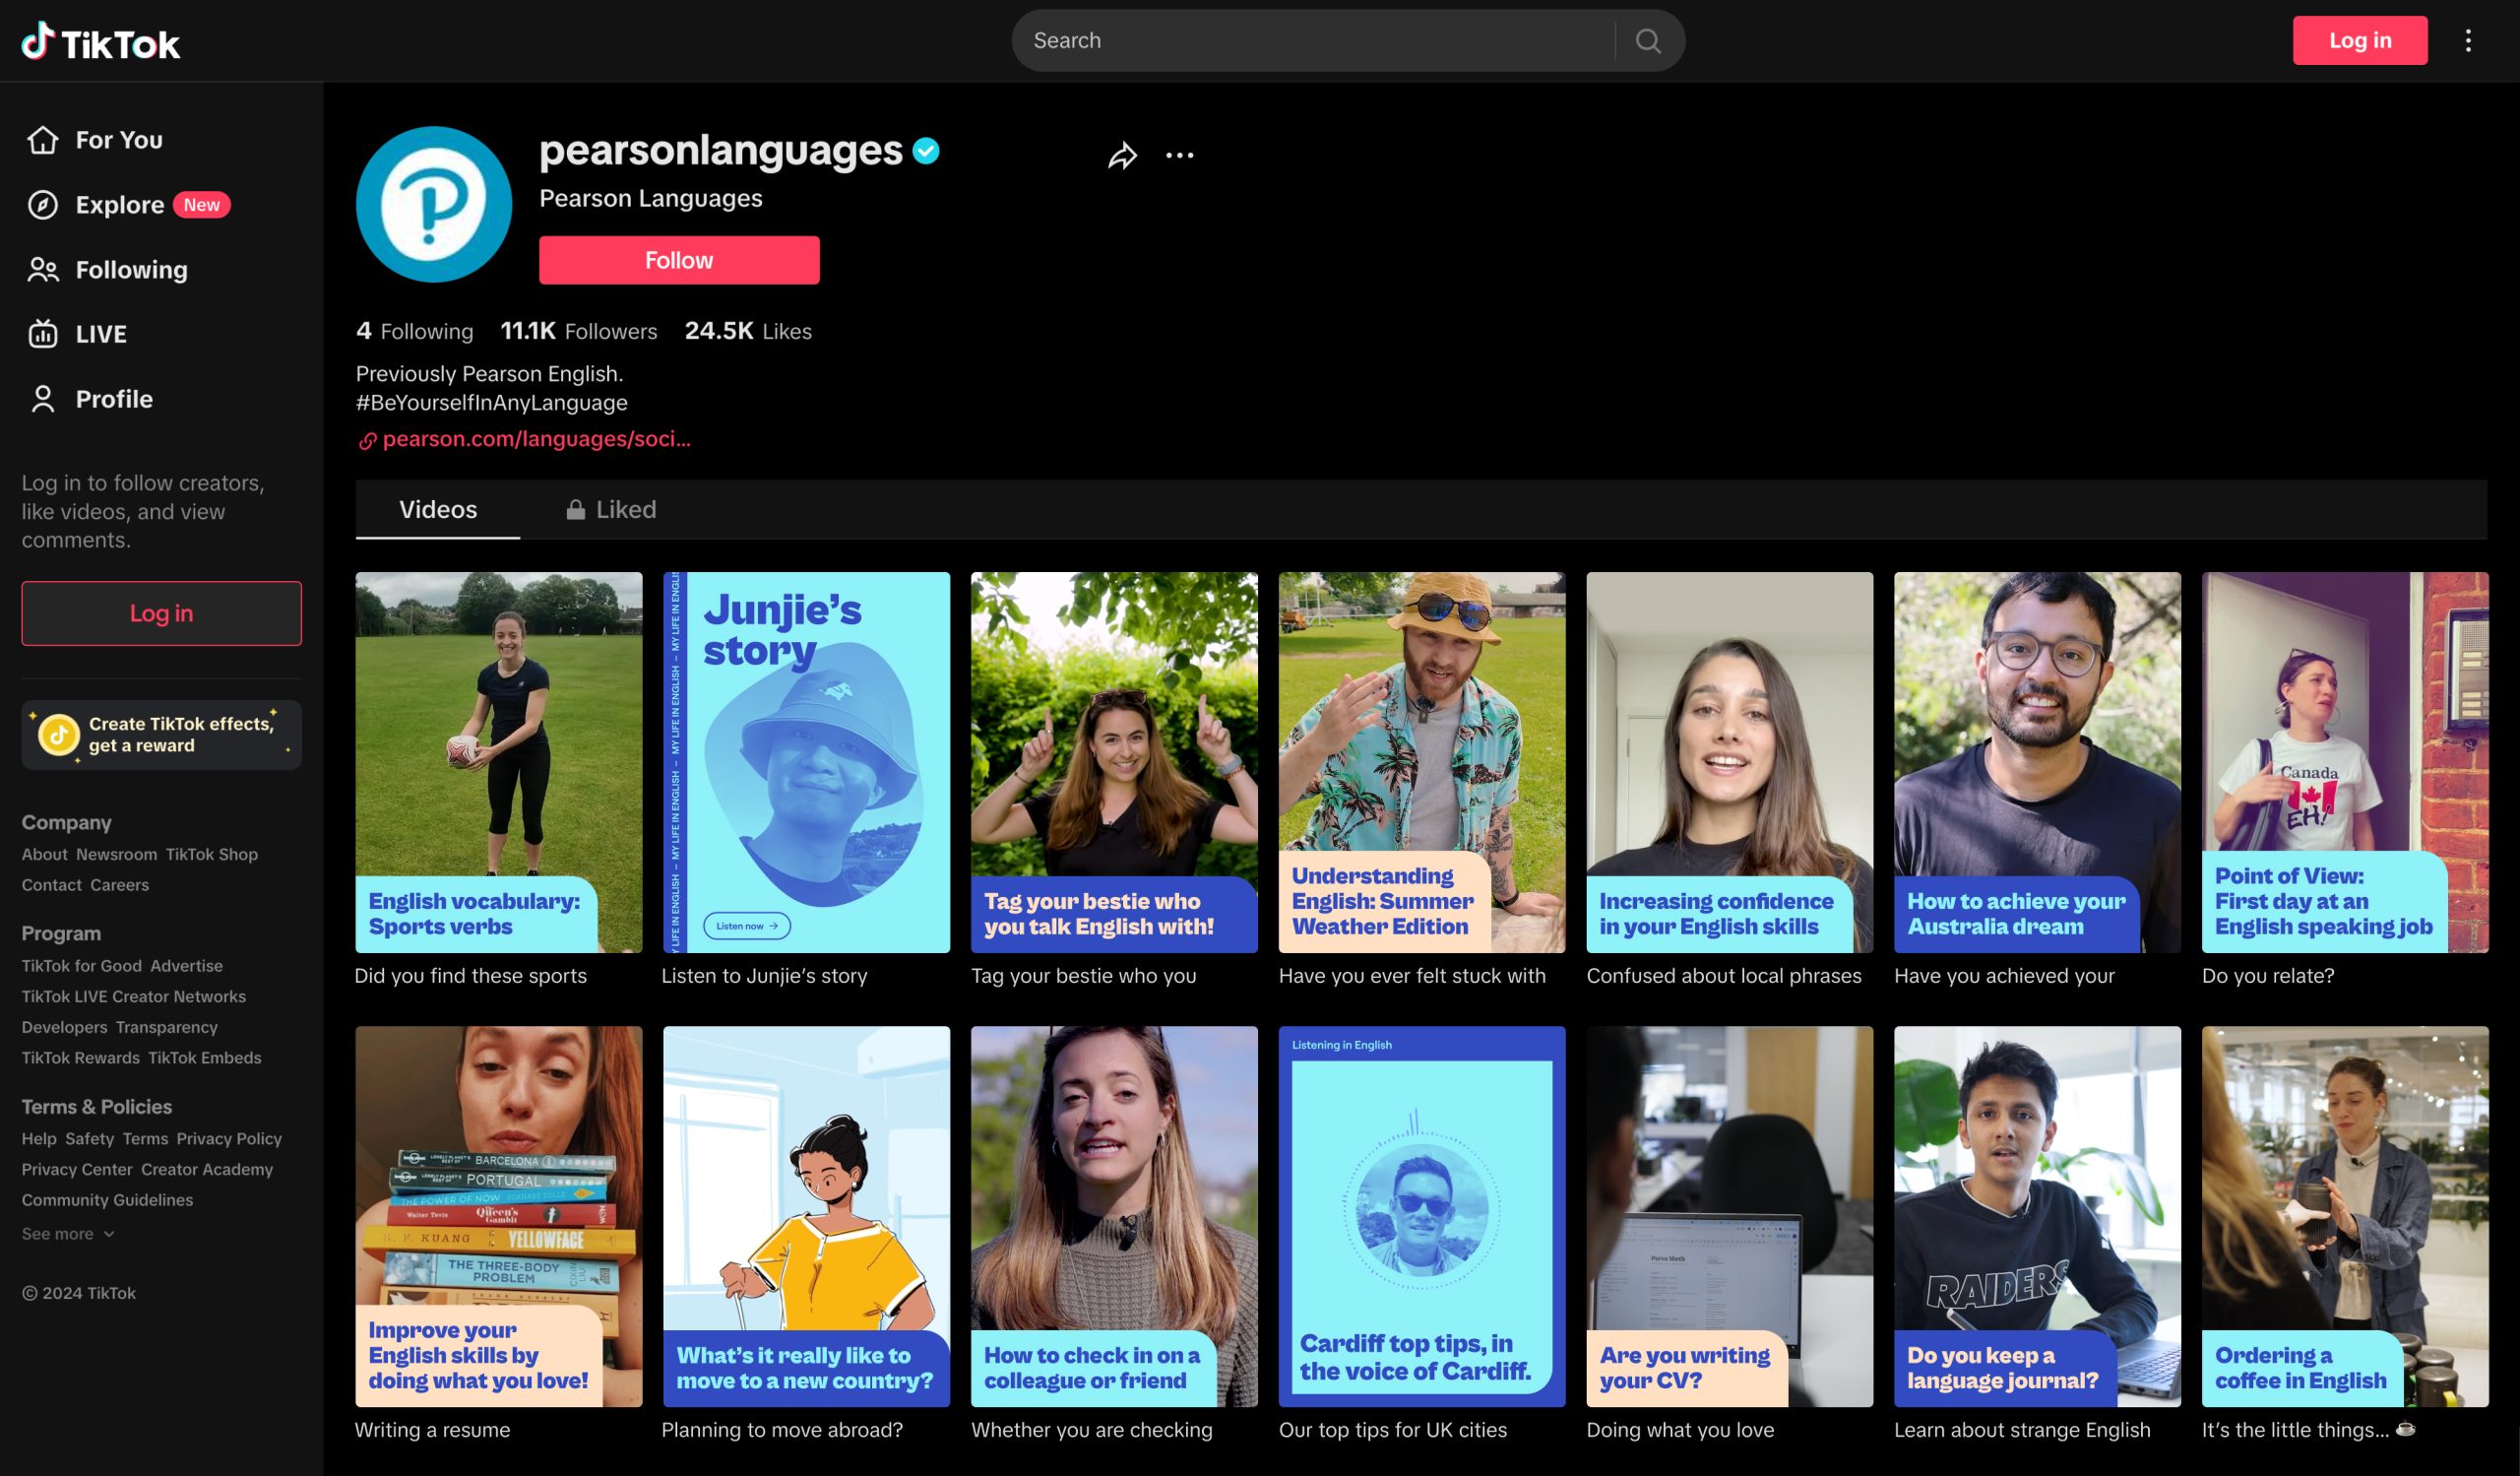The image size is (2520, 1476).
Task: Open the Following feed
Action: pyautogui.click(x=107, y=270)
